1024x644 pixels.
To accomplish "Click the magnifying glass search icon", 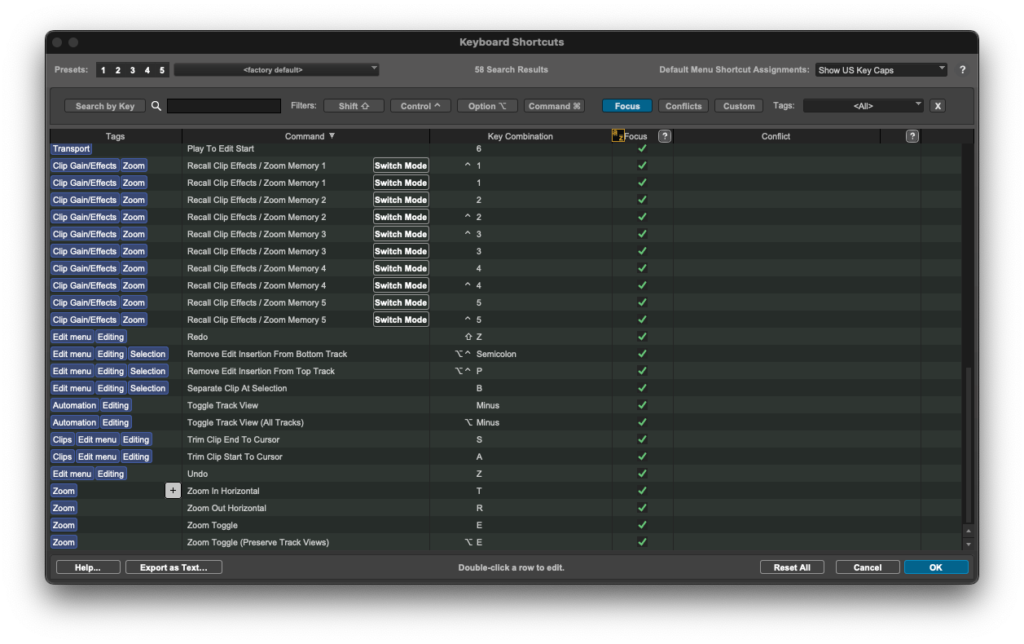I will click(x=157, y=105).
